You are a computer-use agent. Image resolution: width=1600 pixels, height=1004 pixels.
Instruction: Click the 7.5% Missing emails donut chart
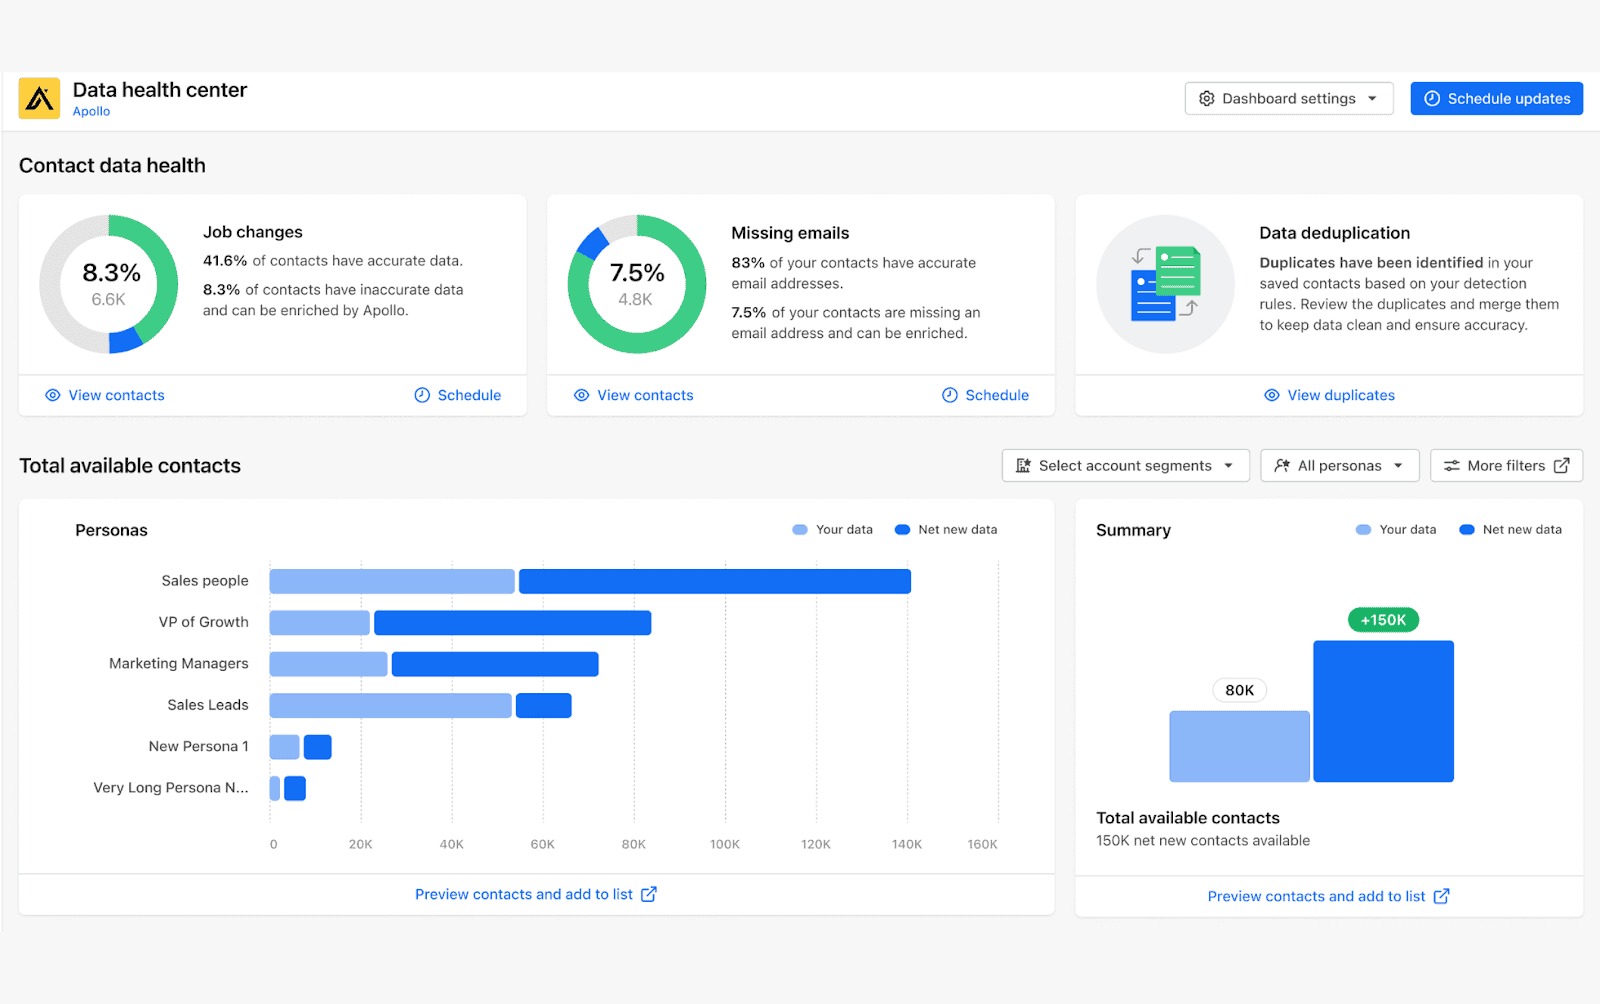click(636, 284)
